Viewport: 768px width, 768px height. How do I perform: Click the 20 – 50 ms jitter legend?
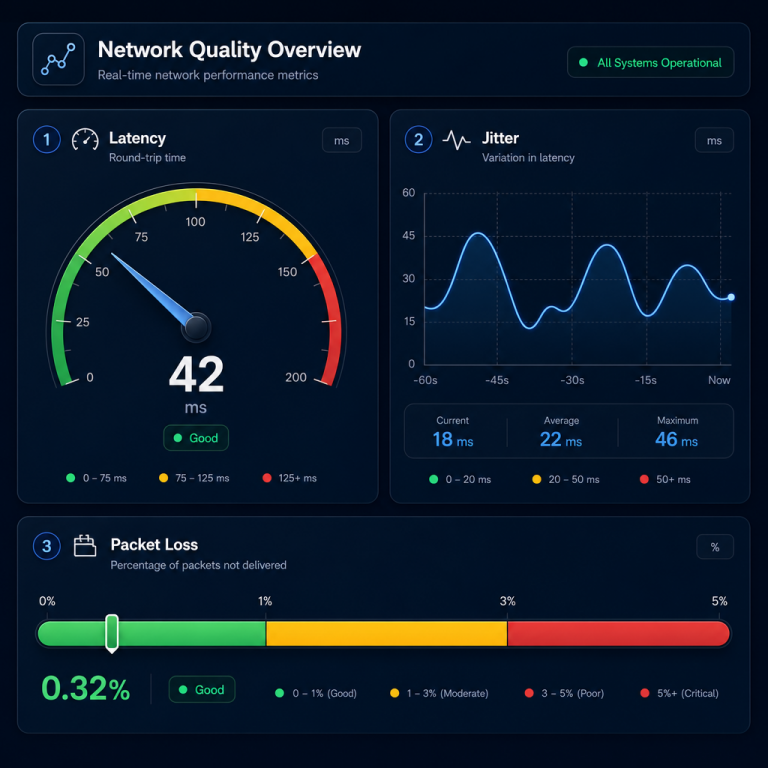point(566,480)
